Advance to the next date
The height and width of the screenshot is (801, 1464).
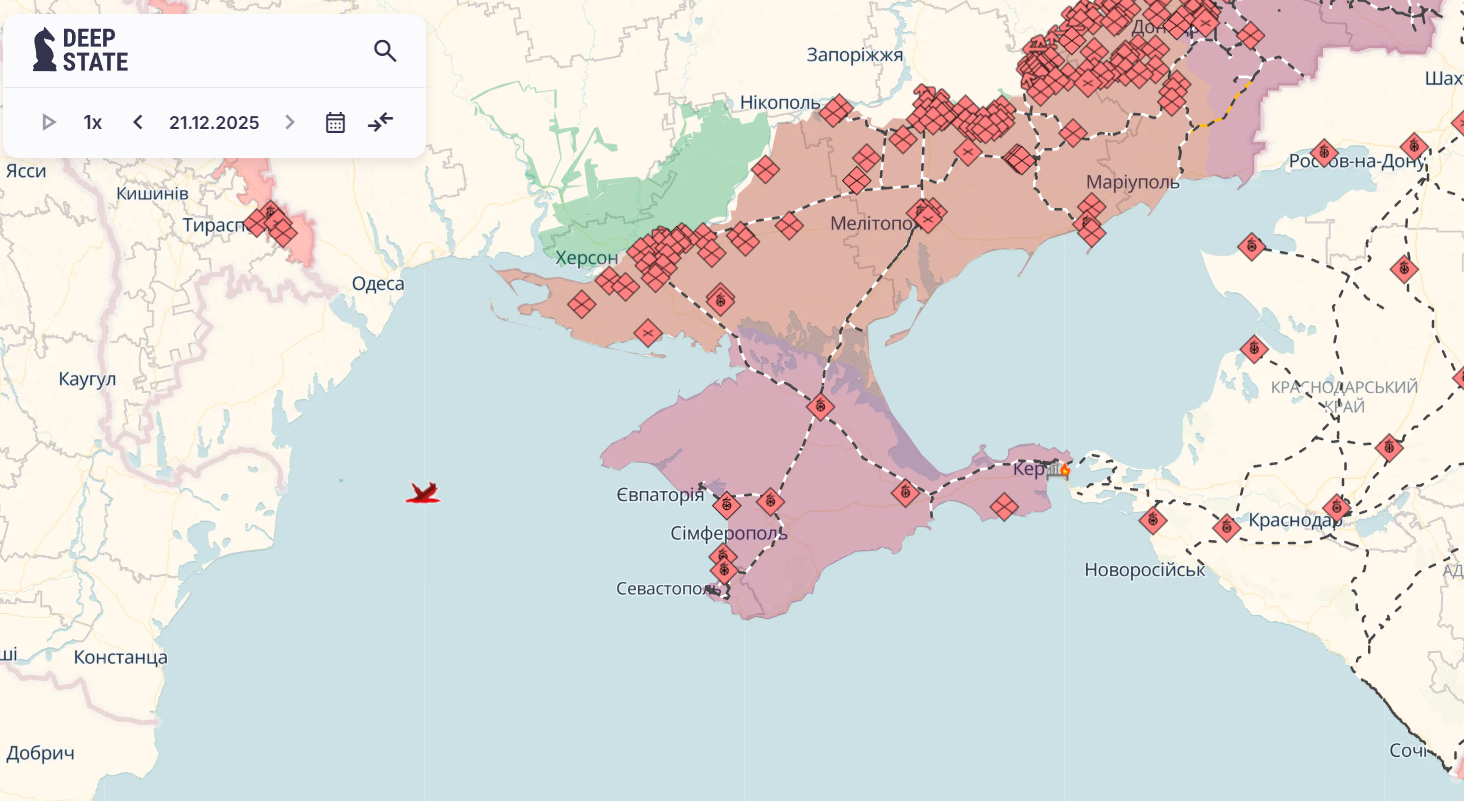(290, 122)
